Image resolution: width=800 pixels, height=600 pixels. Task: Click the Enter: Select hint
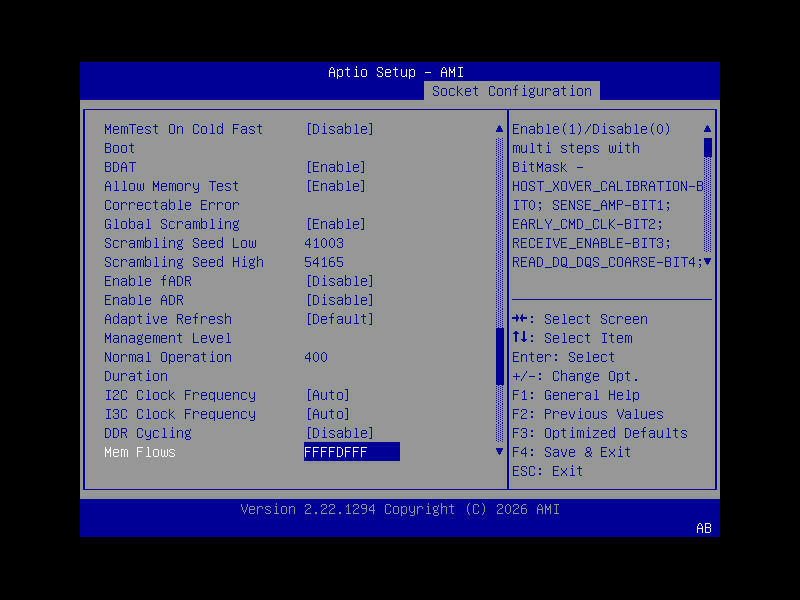pyautogui.click(x=564, y=357)
